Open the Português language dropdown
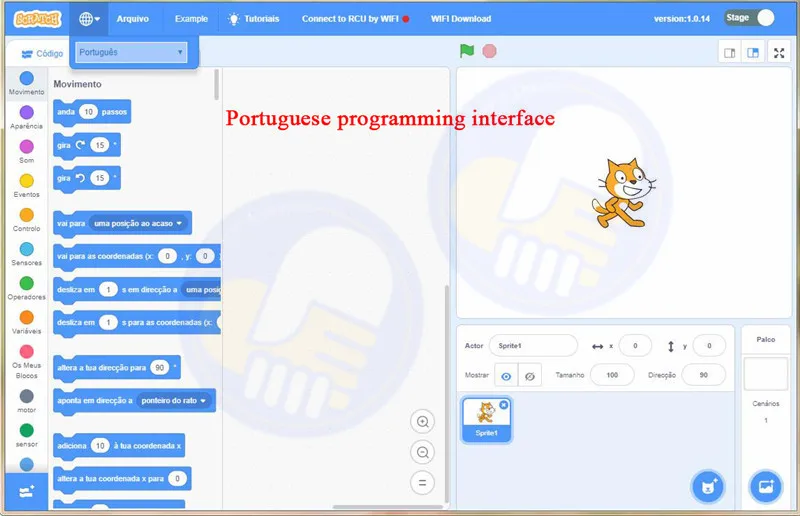 131,52
